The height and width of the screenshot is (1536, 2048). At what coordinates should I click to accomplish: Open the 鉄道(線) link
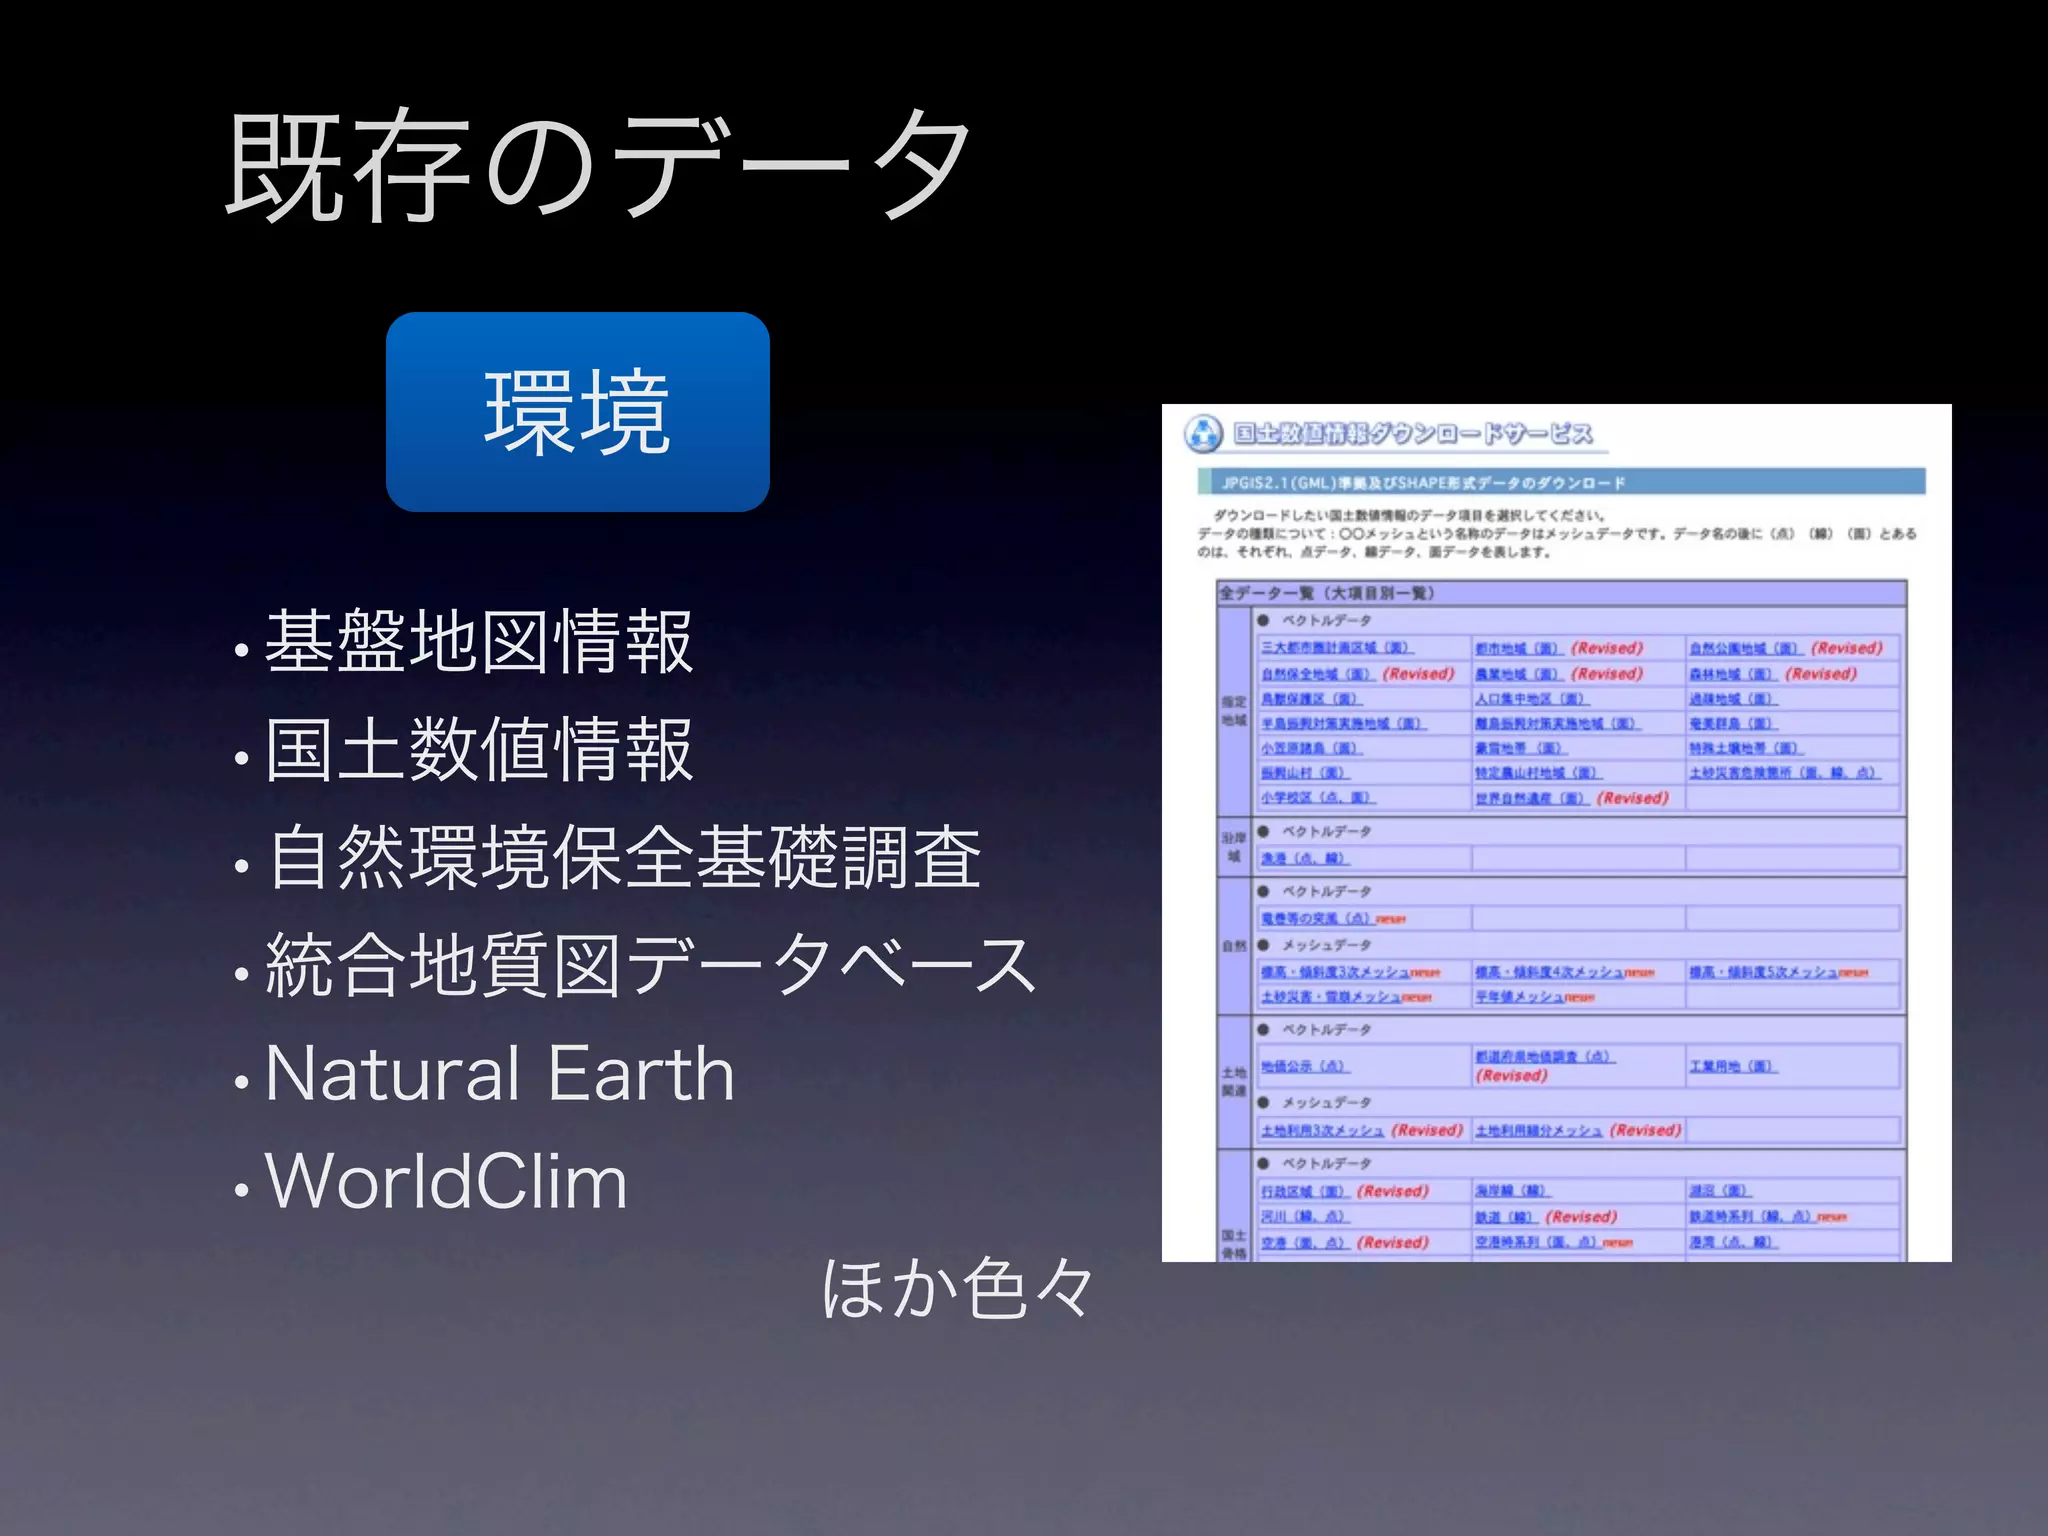1506,1217
